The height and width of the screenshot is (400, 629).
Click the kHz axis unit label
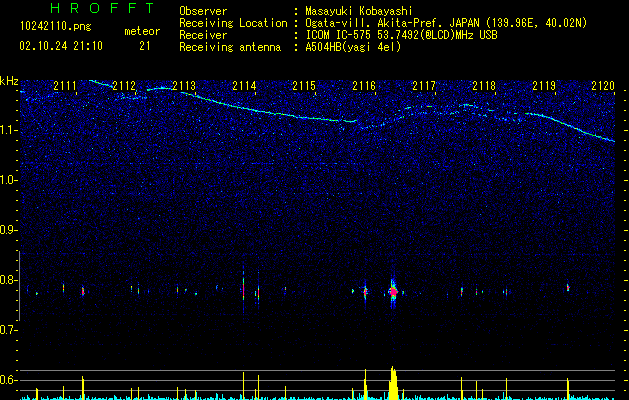pyautogui.click(x=9, y=81)
